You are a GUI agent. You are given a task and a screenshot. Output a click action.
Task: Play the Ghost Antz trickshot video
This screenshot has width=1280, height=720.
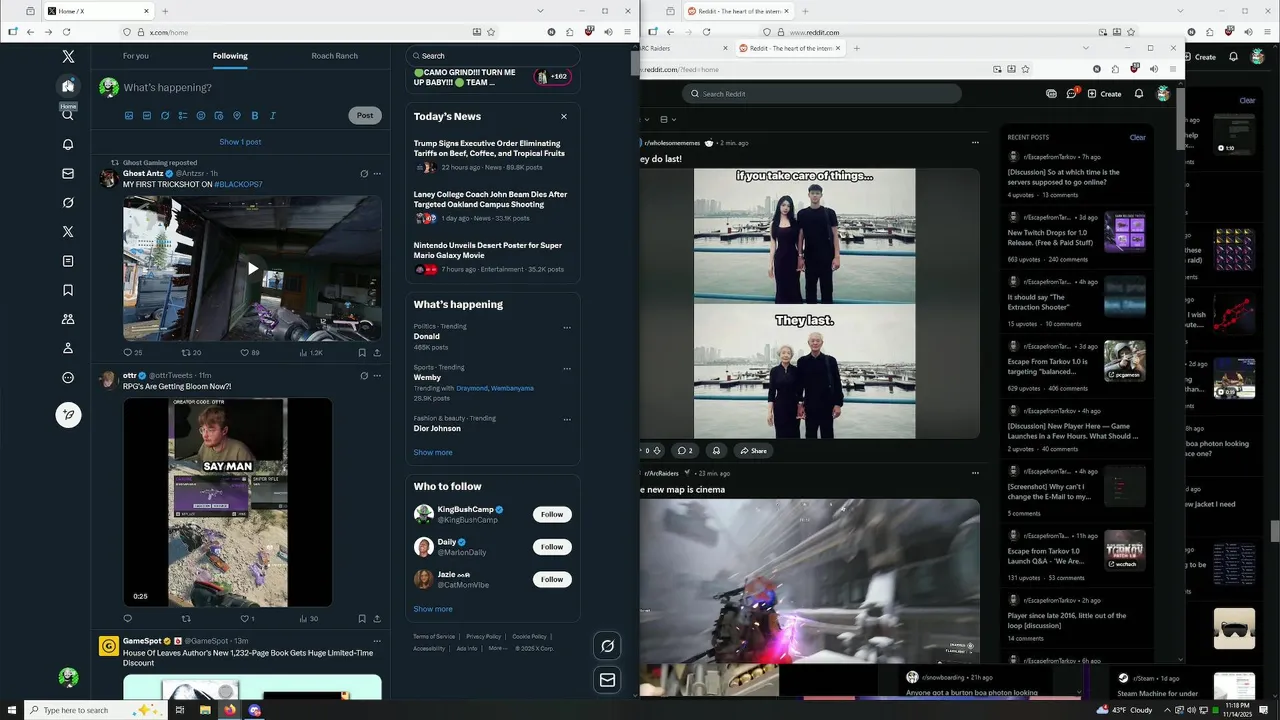pyautogui.click(x=252, y=268)
